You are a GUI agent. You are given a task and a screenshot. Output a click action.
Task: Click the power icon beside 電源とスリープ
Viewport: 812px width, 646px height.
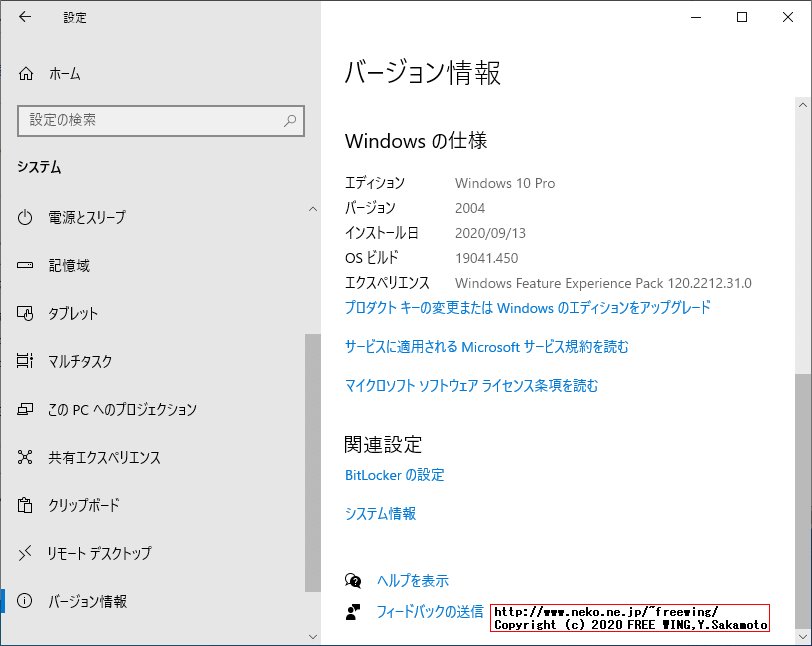click(x=25, y=217)
